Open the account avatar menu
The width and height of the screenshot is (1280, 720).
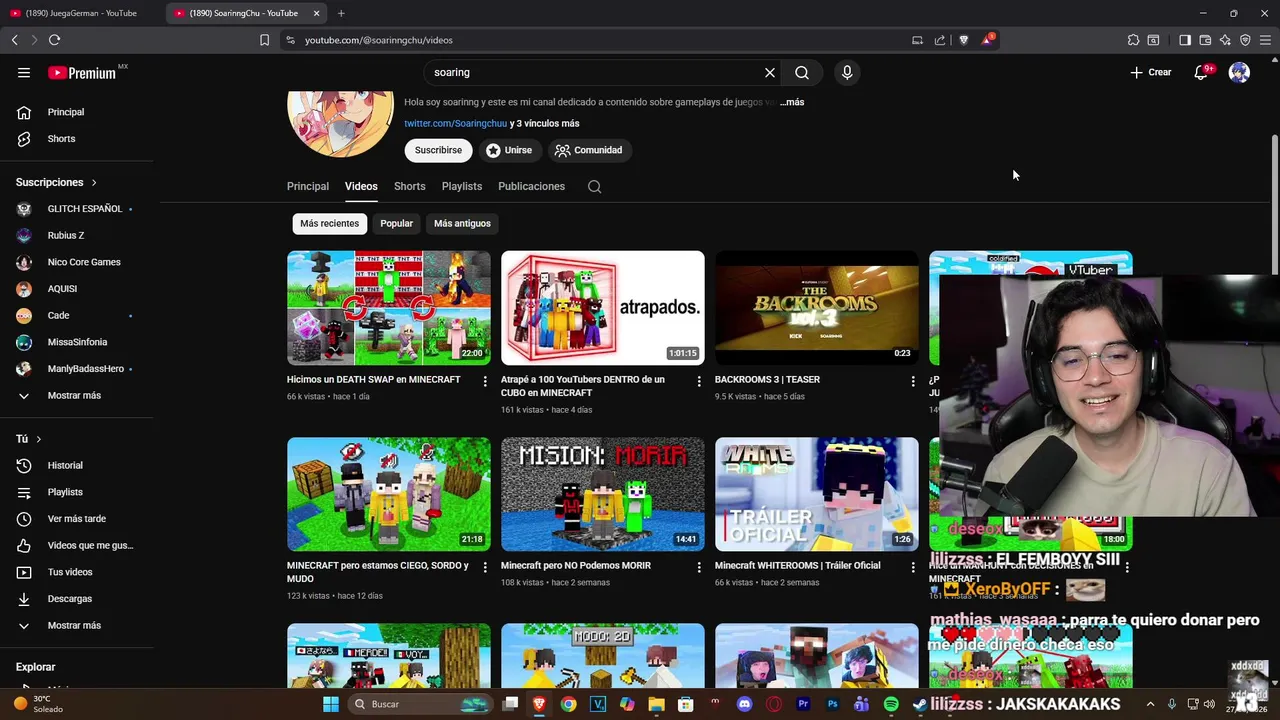1239,72
